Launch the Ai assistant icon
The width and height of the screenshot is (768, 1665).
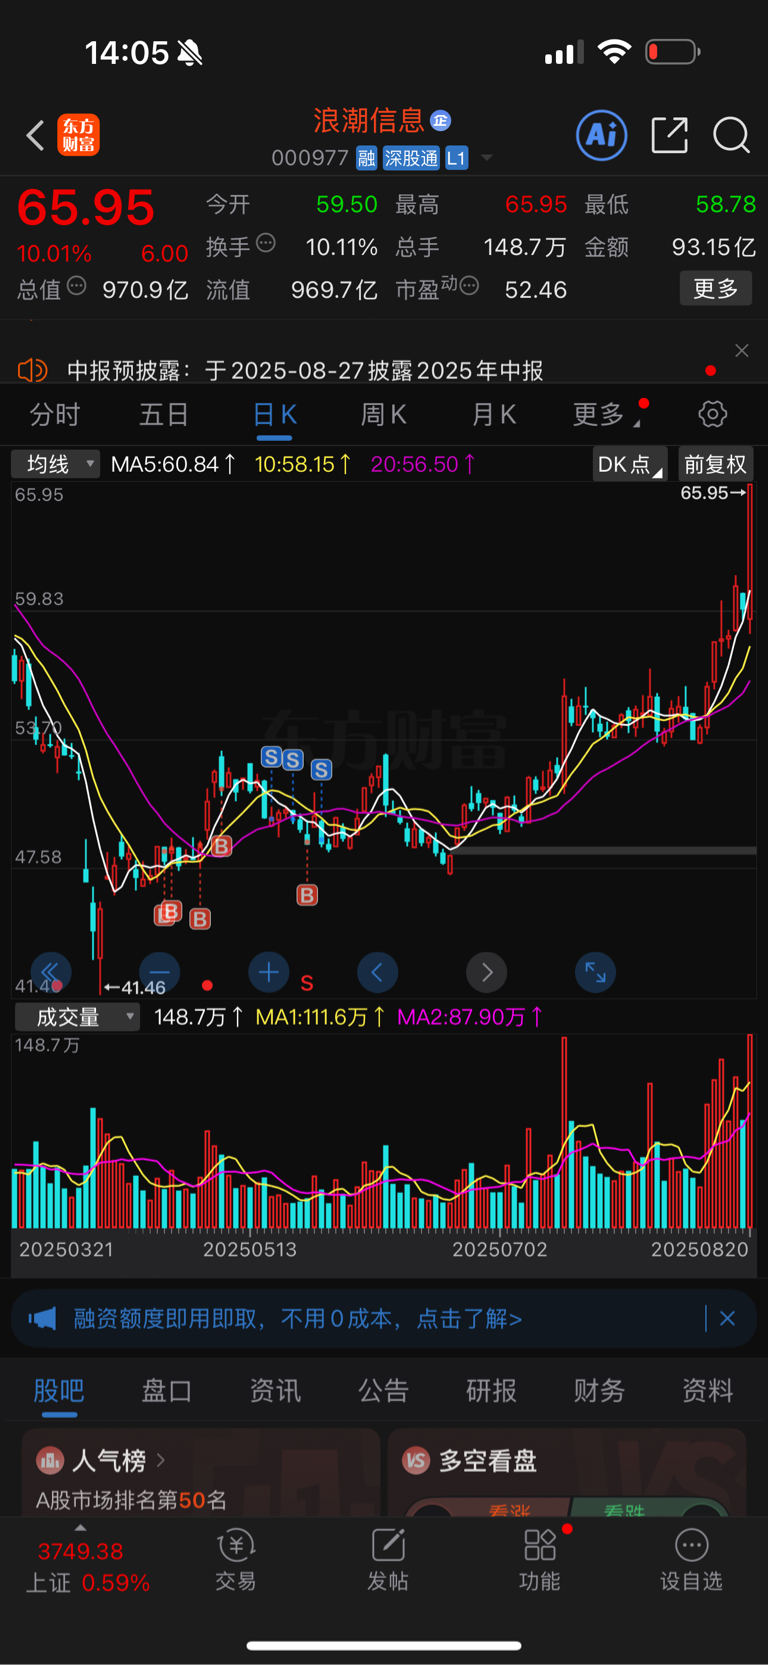click(x=602, y=135)
